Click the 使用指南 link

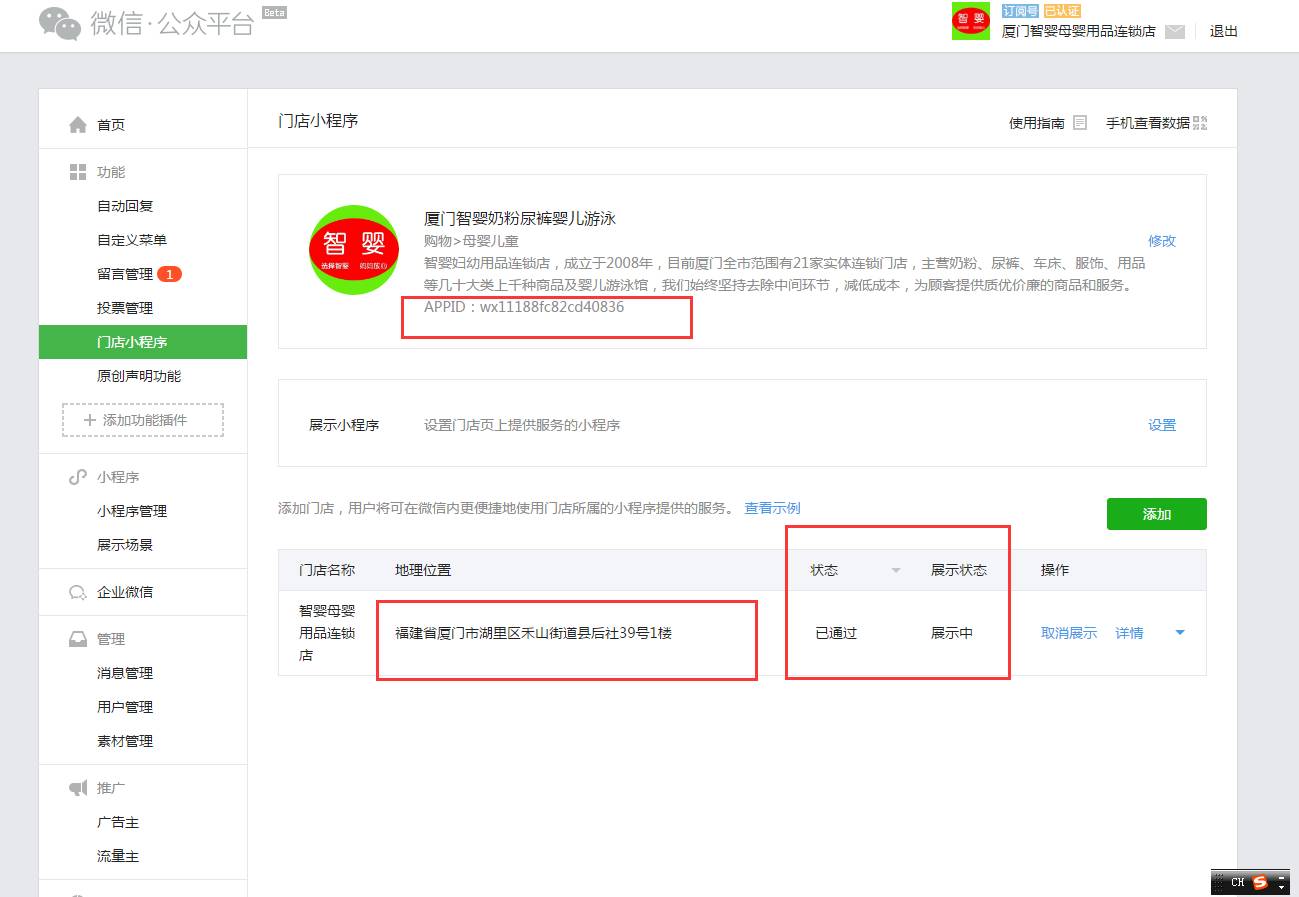pos(1037,123)
